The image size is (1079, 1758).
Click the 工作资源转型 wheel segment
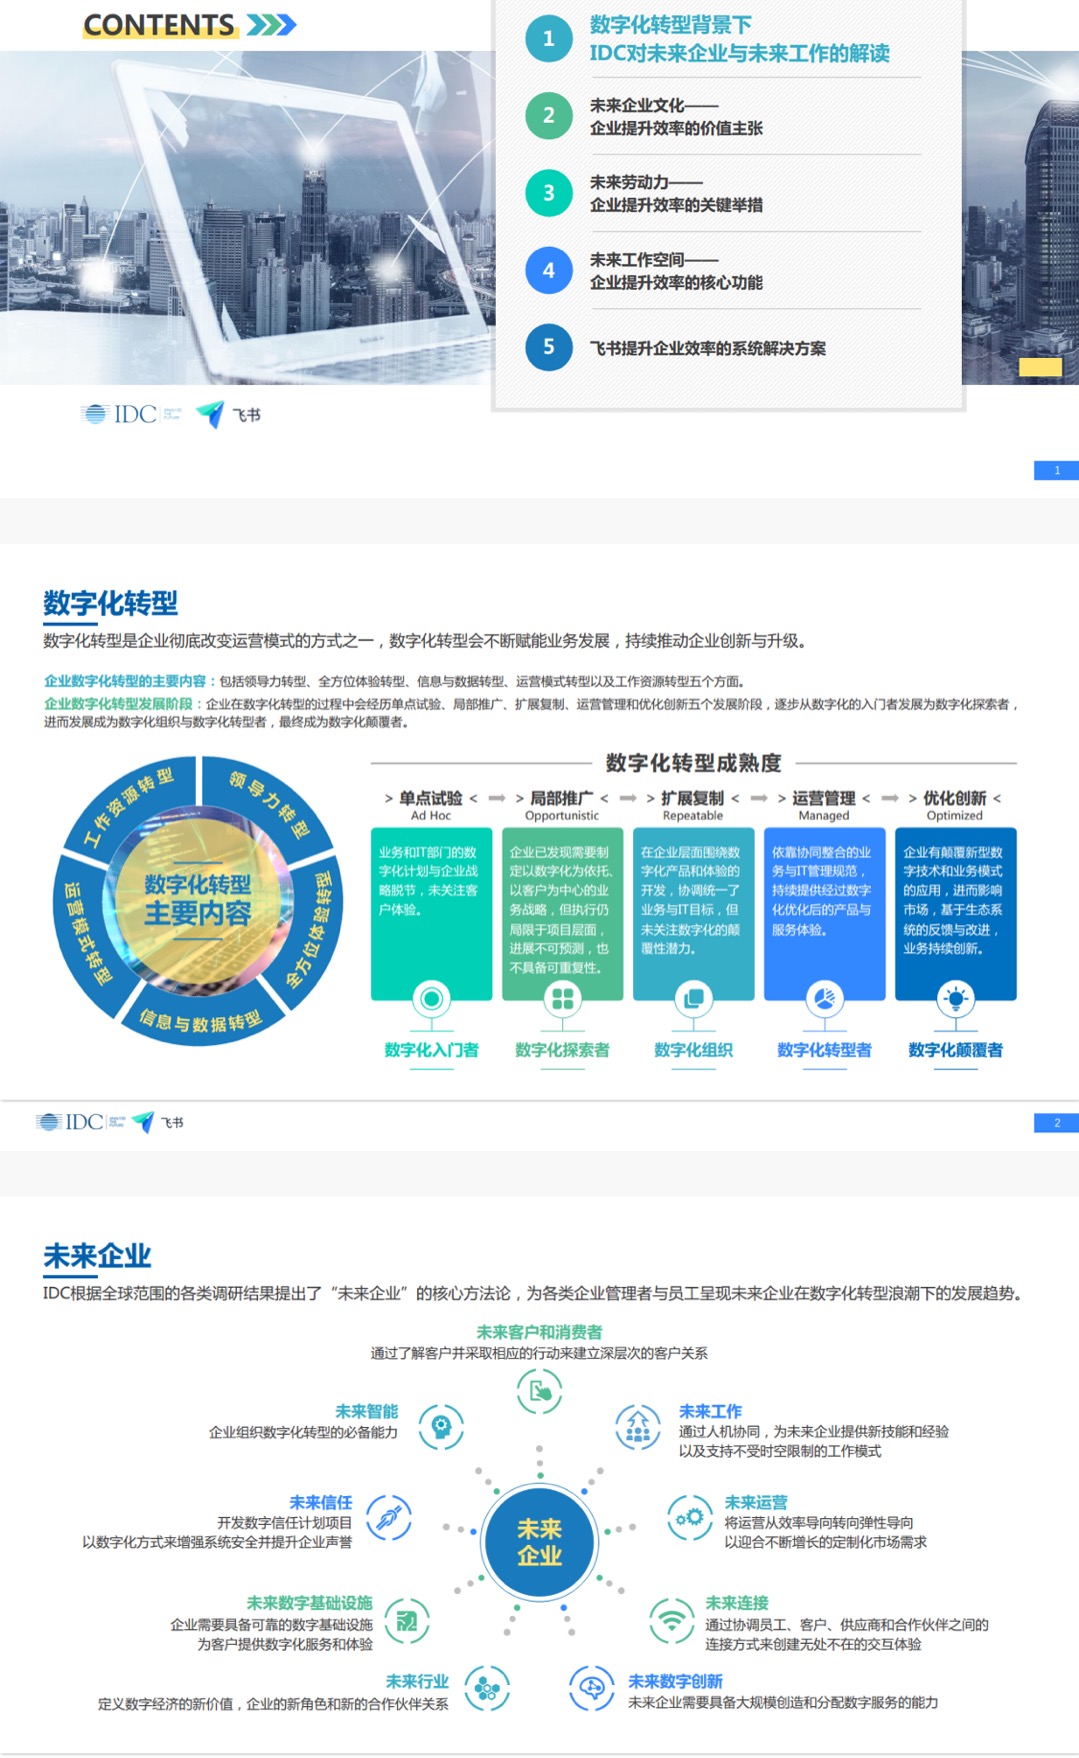pyautogui.click(x=128, y=806)
